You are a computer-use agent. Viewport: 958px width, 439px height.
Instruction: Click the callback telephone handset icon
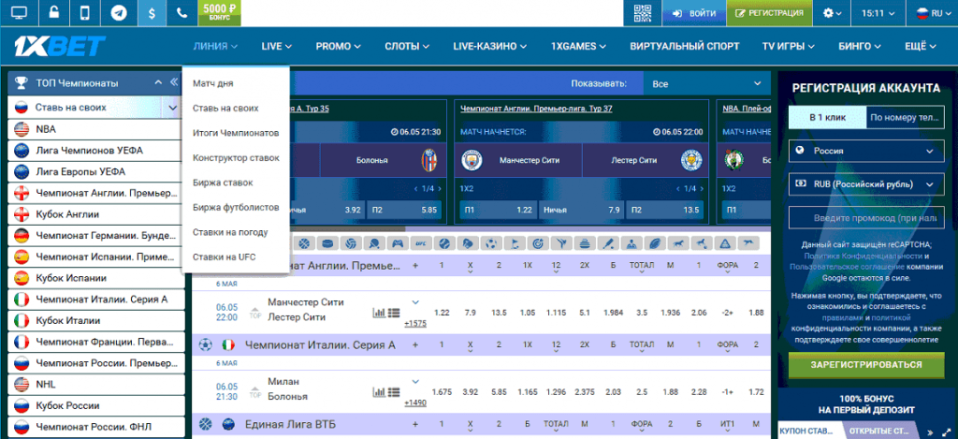182,13
